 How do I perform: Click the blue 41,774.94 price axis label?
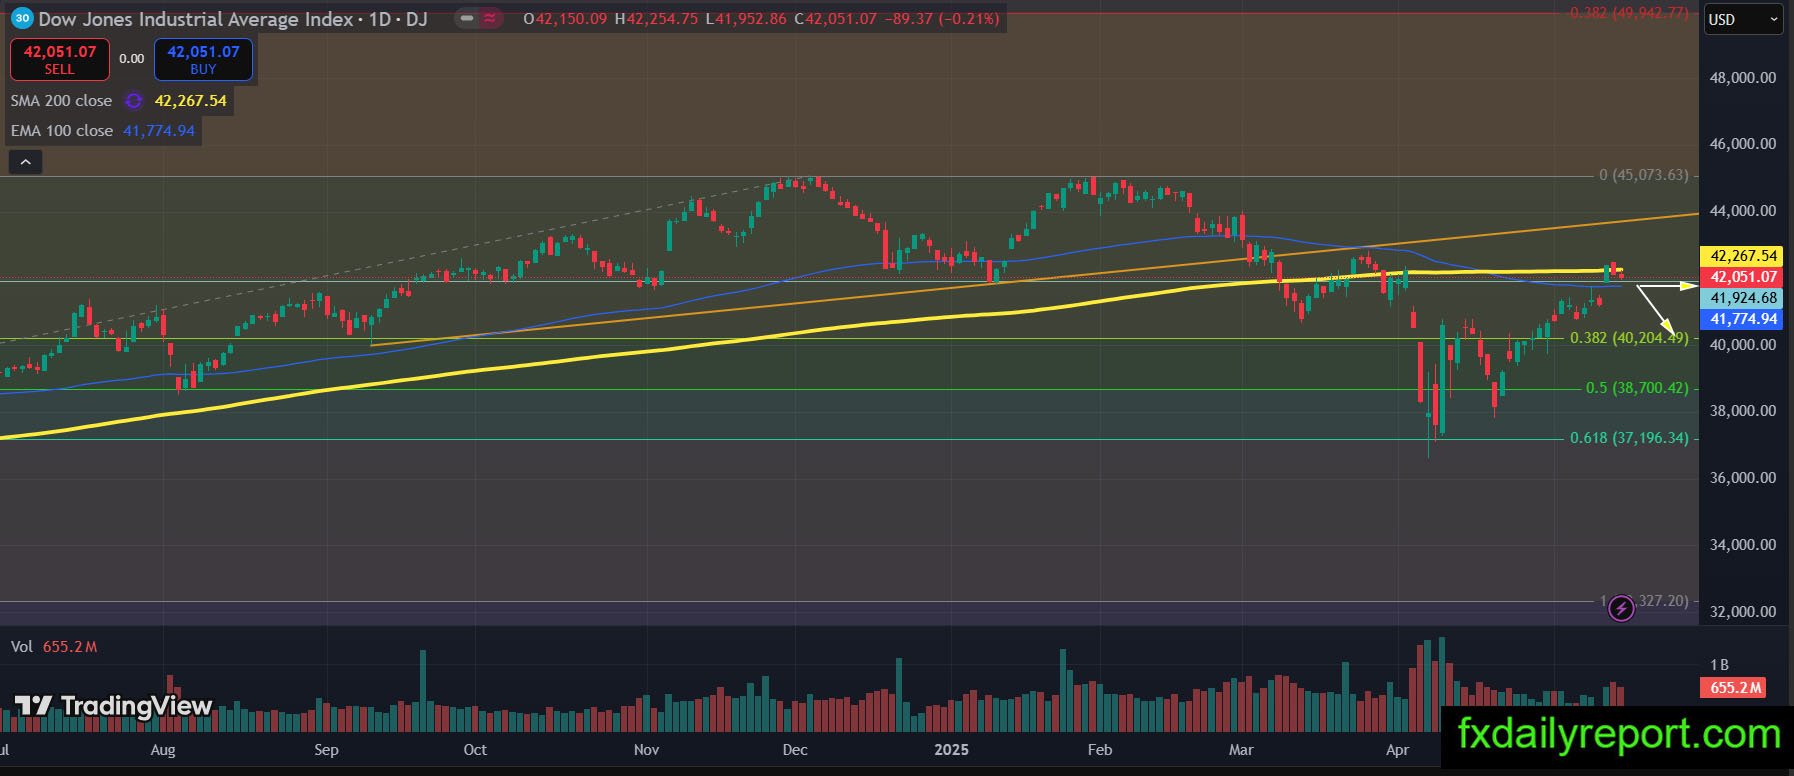tap(1744, 319)
